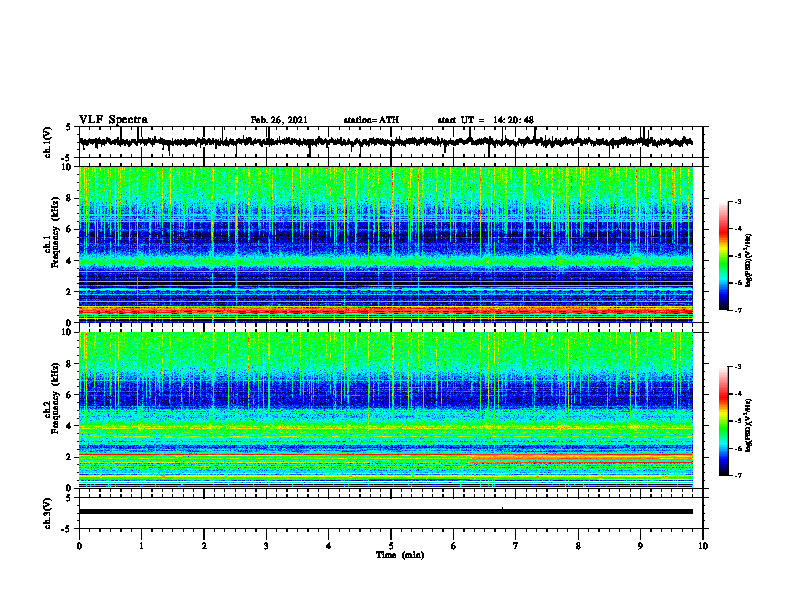
Task: Click the ch.1 colorbar log(PSD) unit label
Action: [x=749, y=260]
